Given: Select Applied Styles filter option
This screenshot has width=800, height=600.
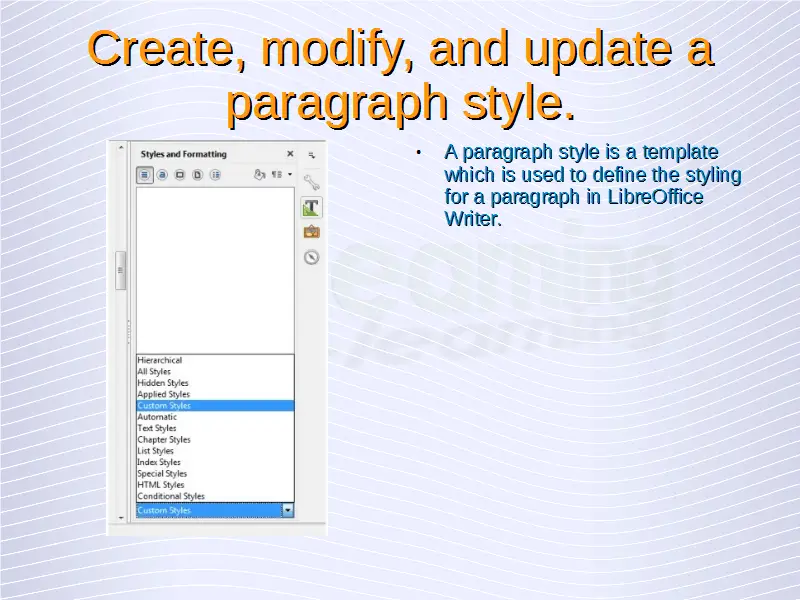Looking at the screenshot, I should point(163,394).
